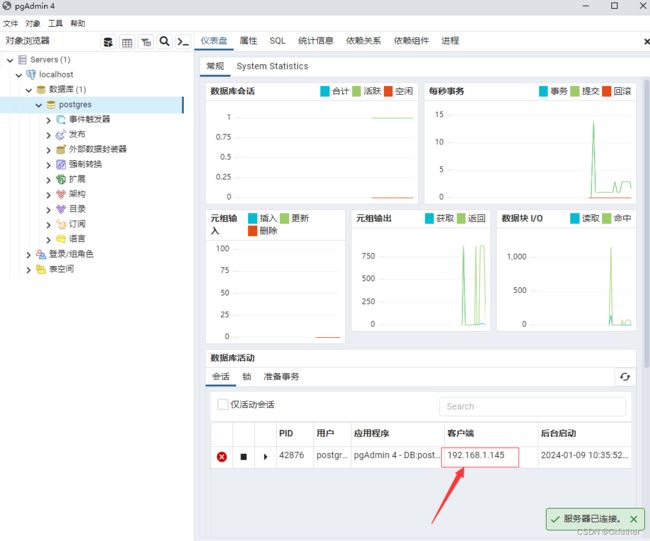Expand the subscriptions node

49,225
